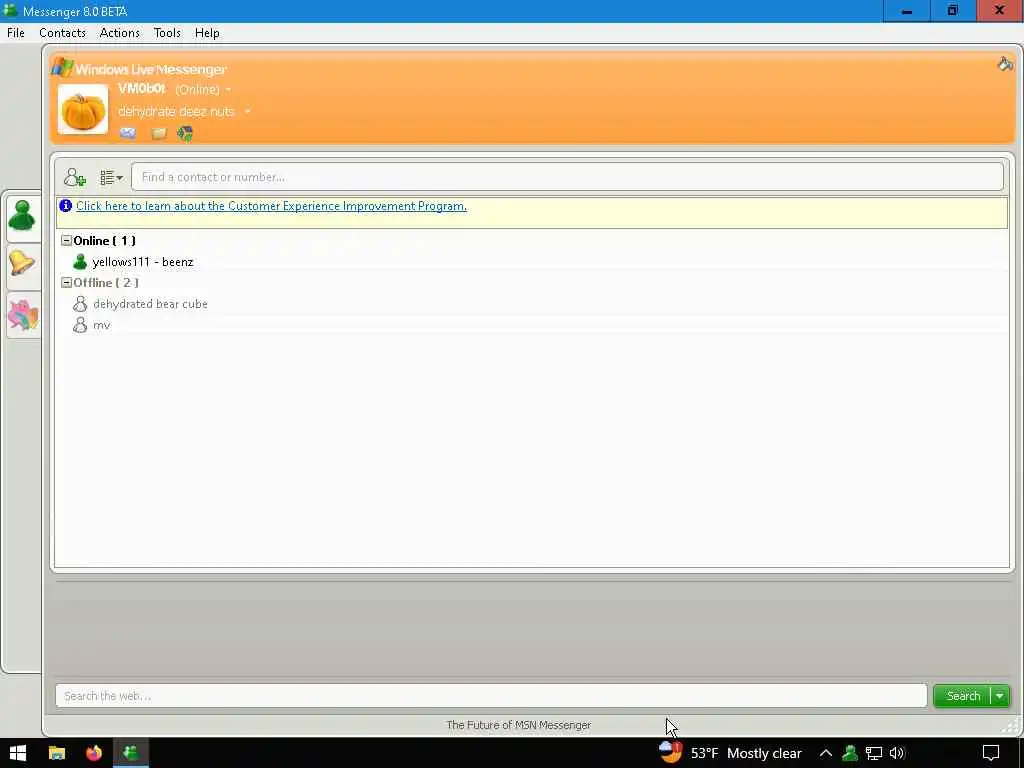Image resolution: width=1024 pixels, height=768 pixels.
Task: Click the info icon beside the program link
Action: pyautogui.click(x=65, y=206)
